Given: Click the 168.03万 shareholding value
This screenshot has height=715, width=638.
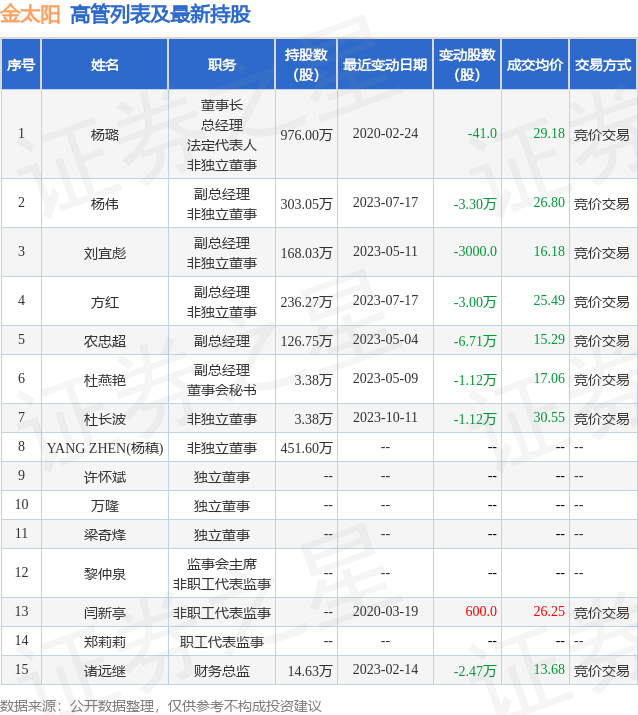Looking at the screenshot, I should pos(306,253).
